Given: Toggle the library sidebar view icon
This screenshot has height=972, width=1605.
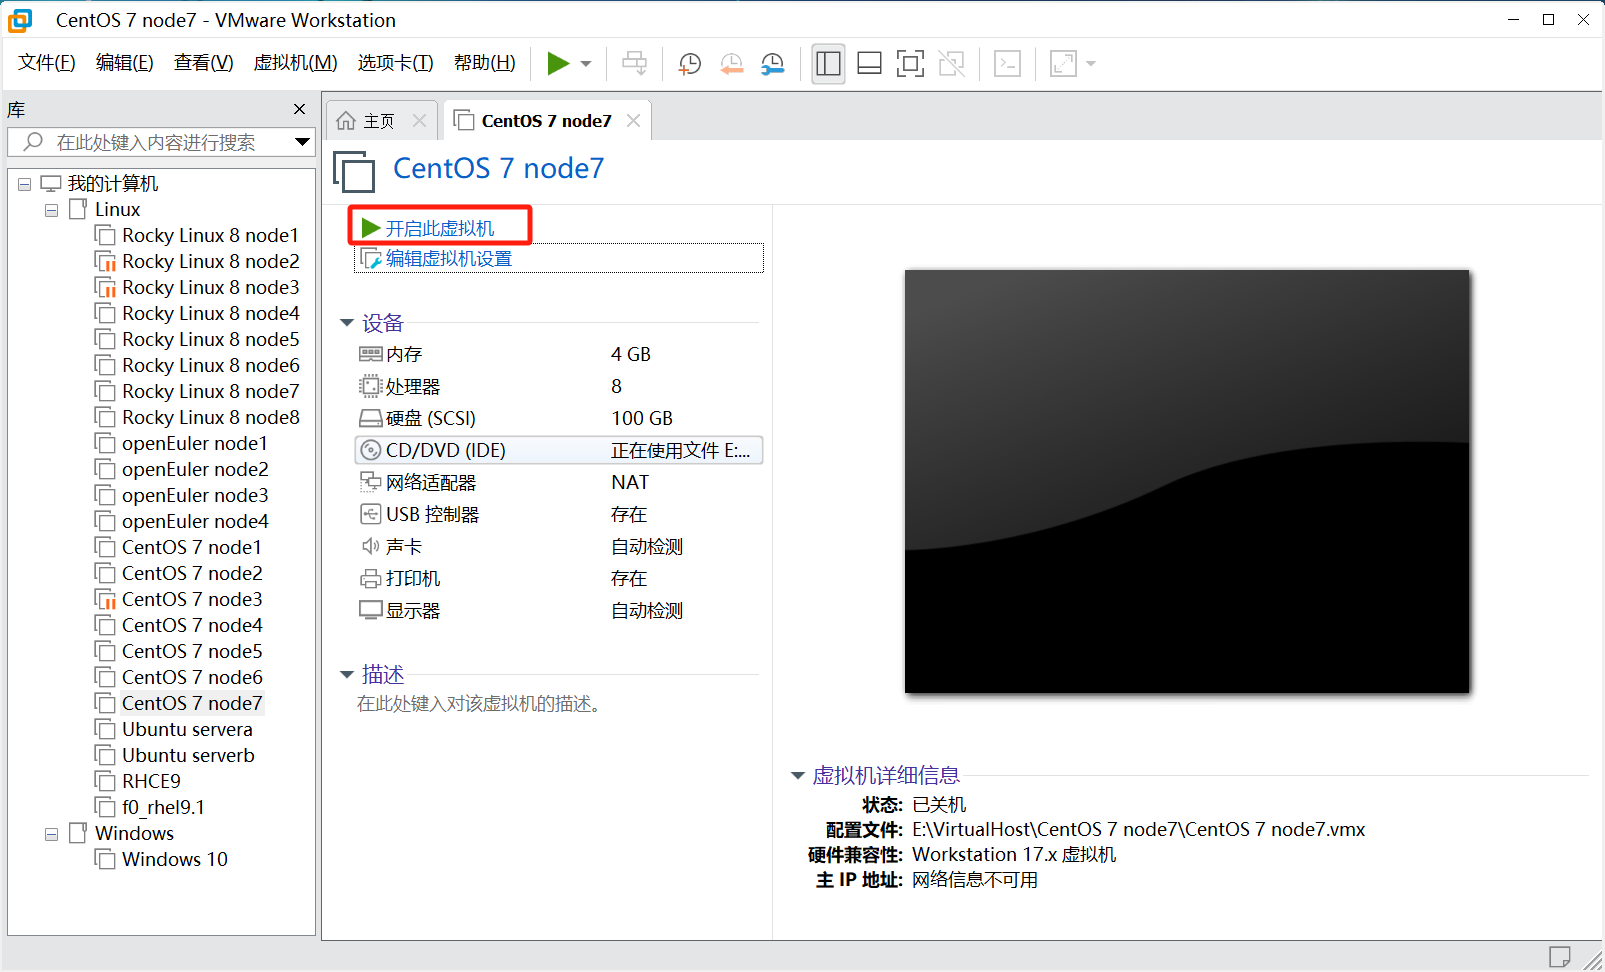Looking at the screenshot, I should click(x=828, y=64).
